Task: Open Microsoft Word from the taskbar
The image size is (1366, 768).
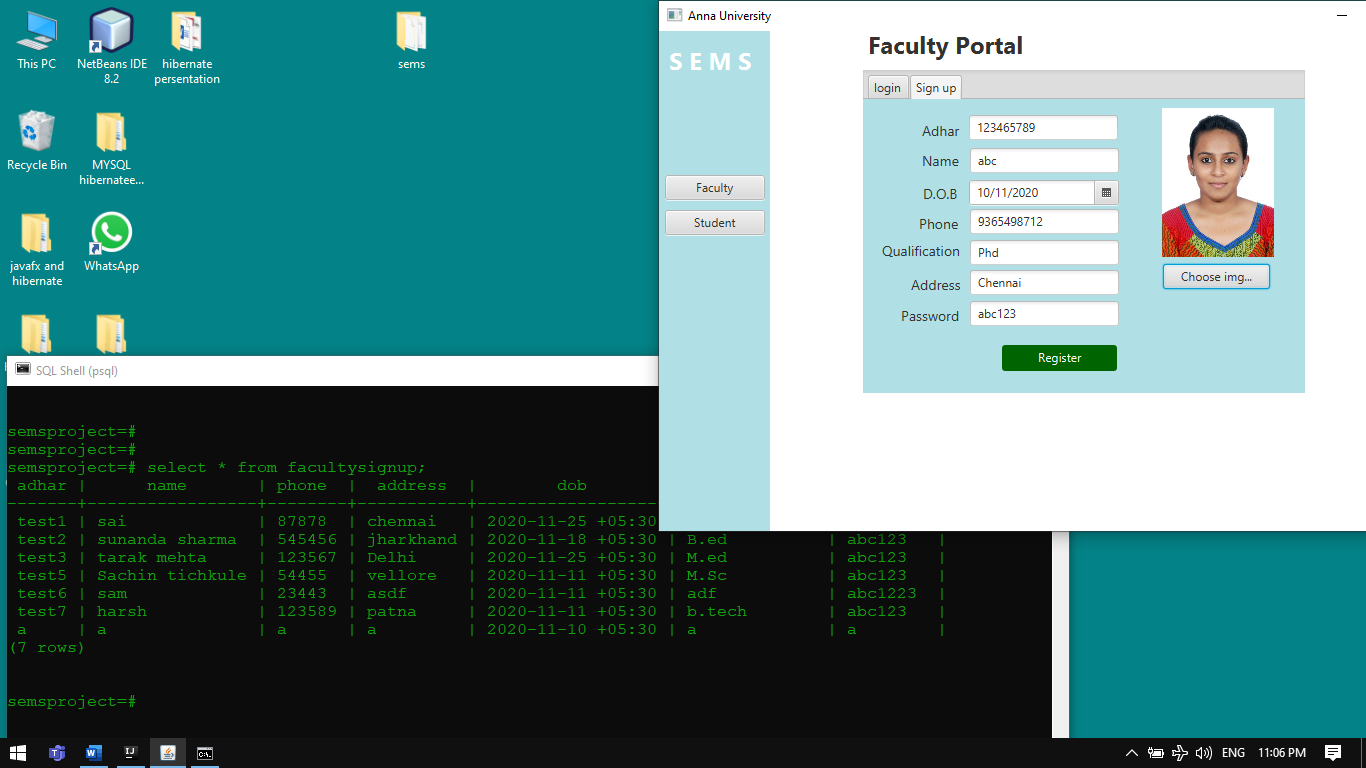Action: [x=94, y=753]
